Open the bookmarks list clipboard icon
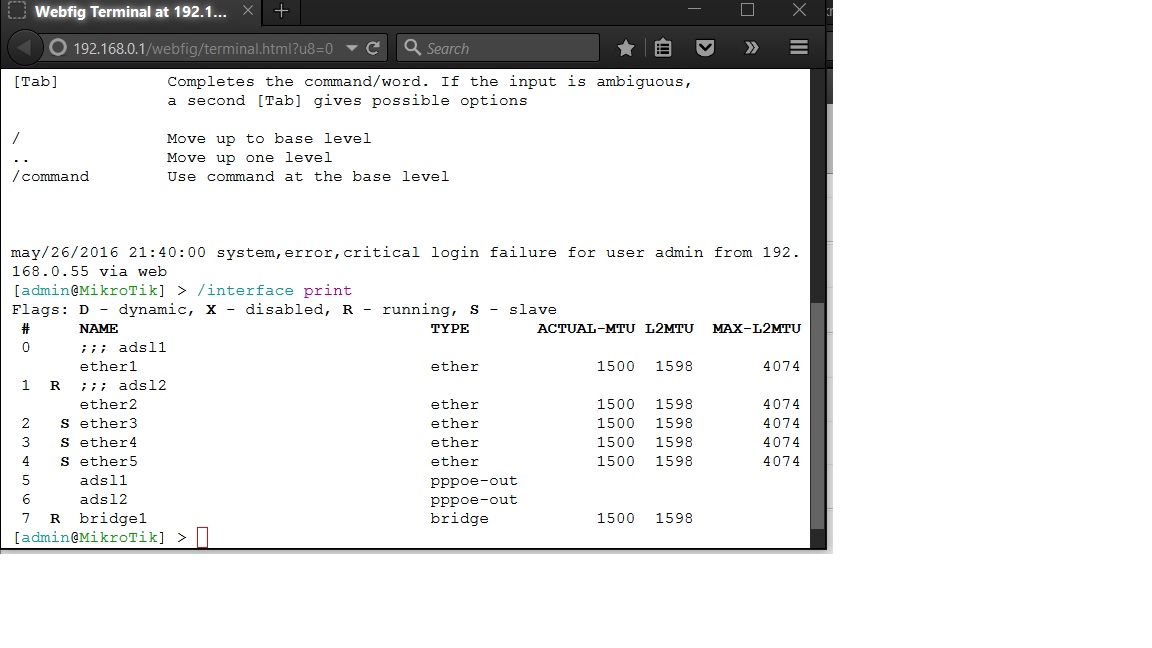The width and height of the screenshot is (1152, 648). (663, 48)
